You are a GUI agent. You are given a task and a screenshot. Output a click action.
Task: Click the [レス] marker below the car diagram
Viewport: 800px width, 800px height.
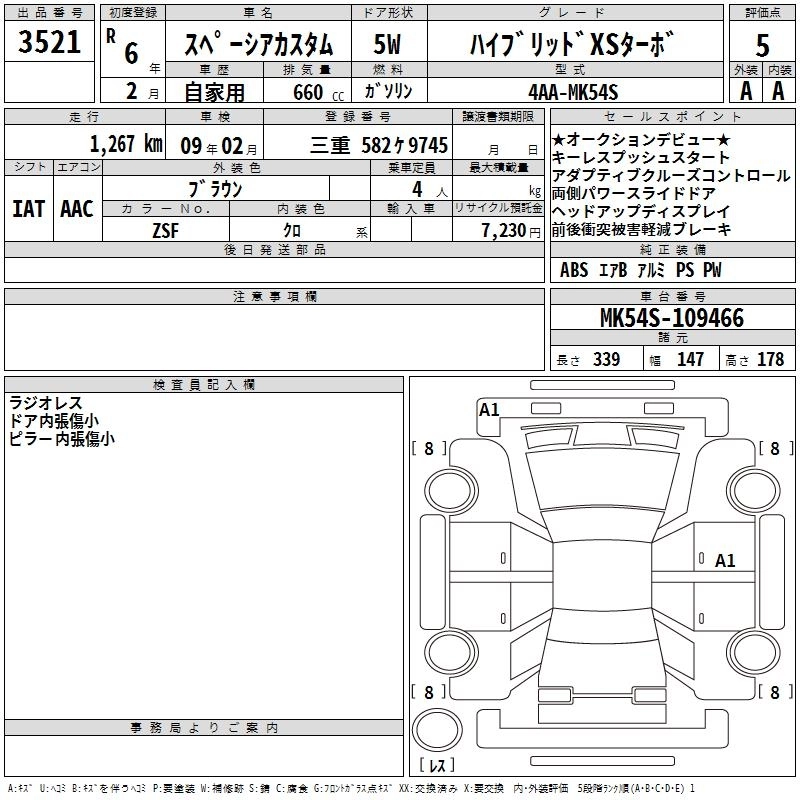pyautogui.click(x=436, y=766)
